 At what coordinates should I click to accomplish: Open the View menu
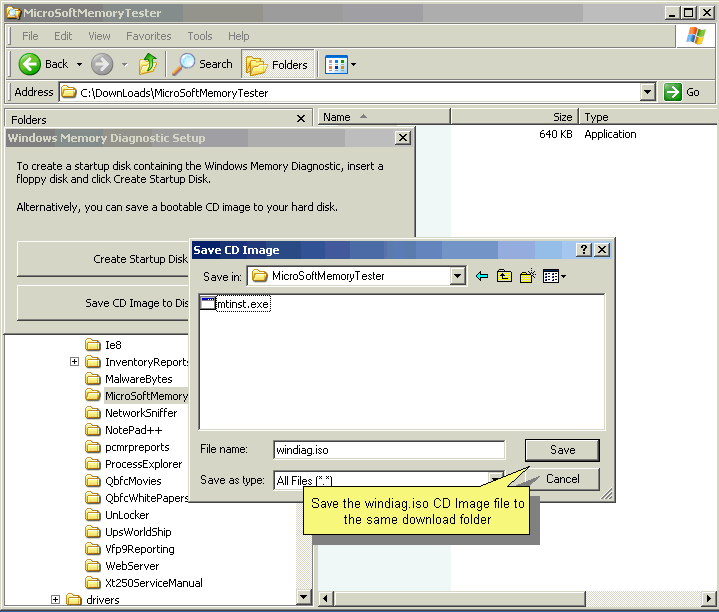(x=99, y=36)
